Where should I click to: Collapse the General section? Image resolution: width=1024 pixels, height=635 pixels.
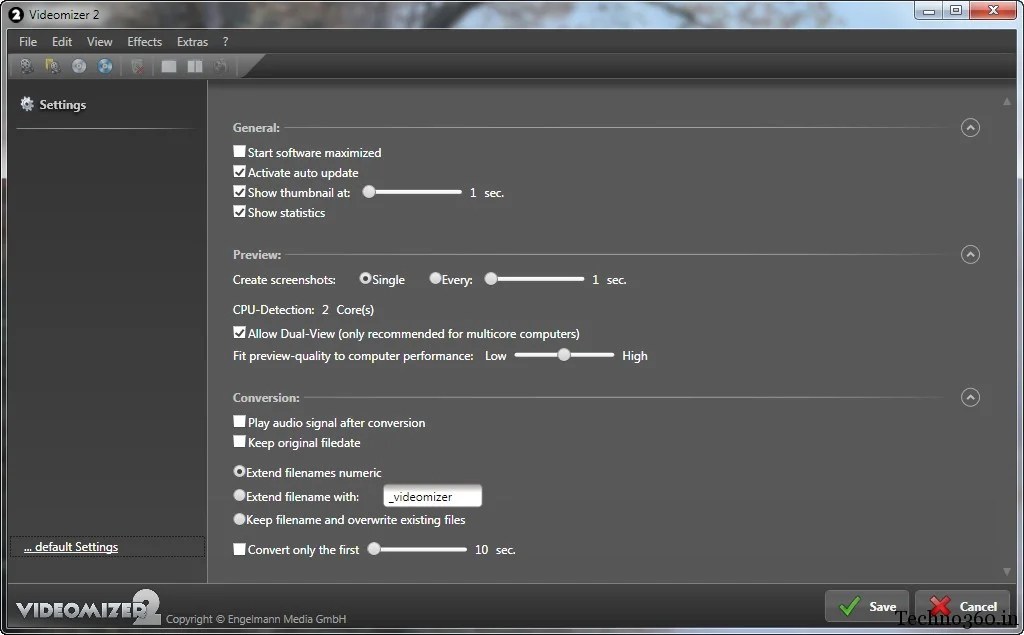coord(970,127)
